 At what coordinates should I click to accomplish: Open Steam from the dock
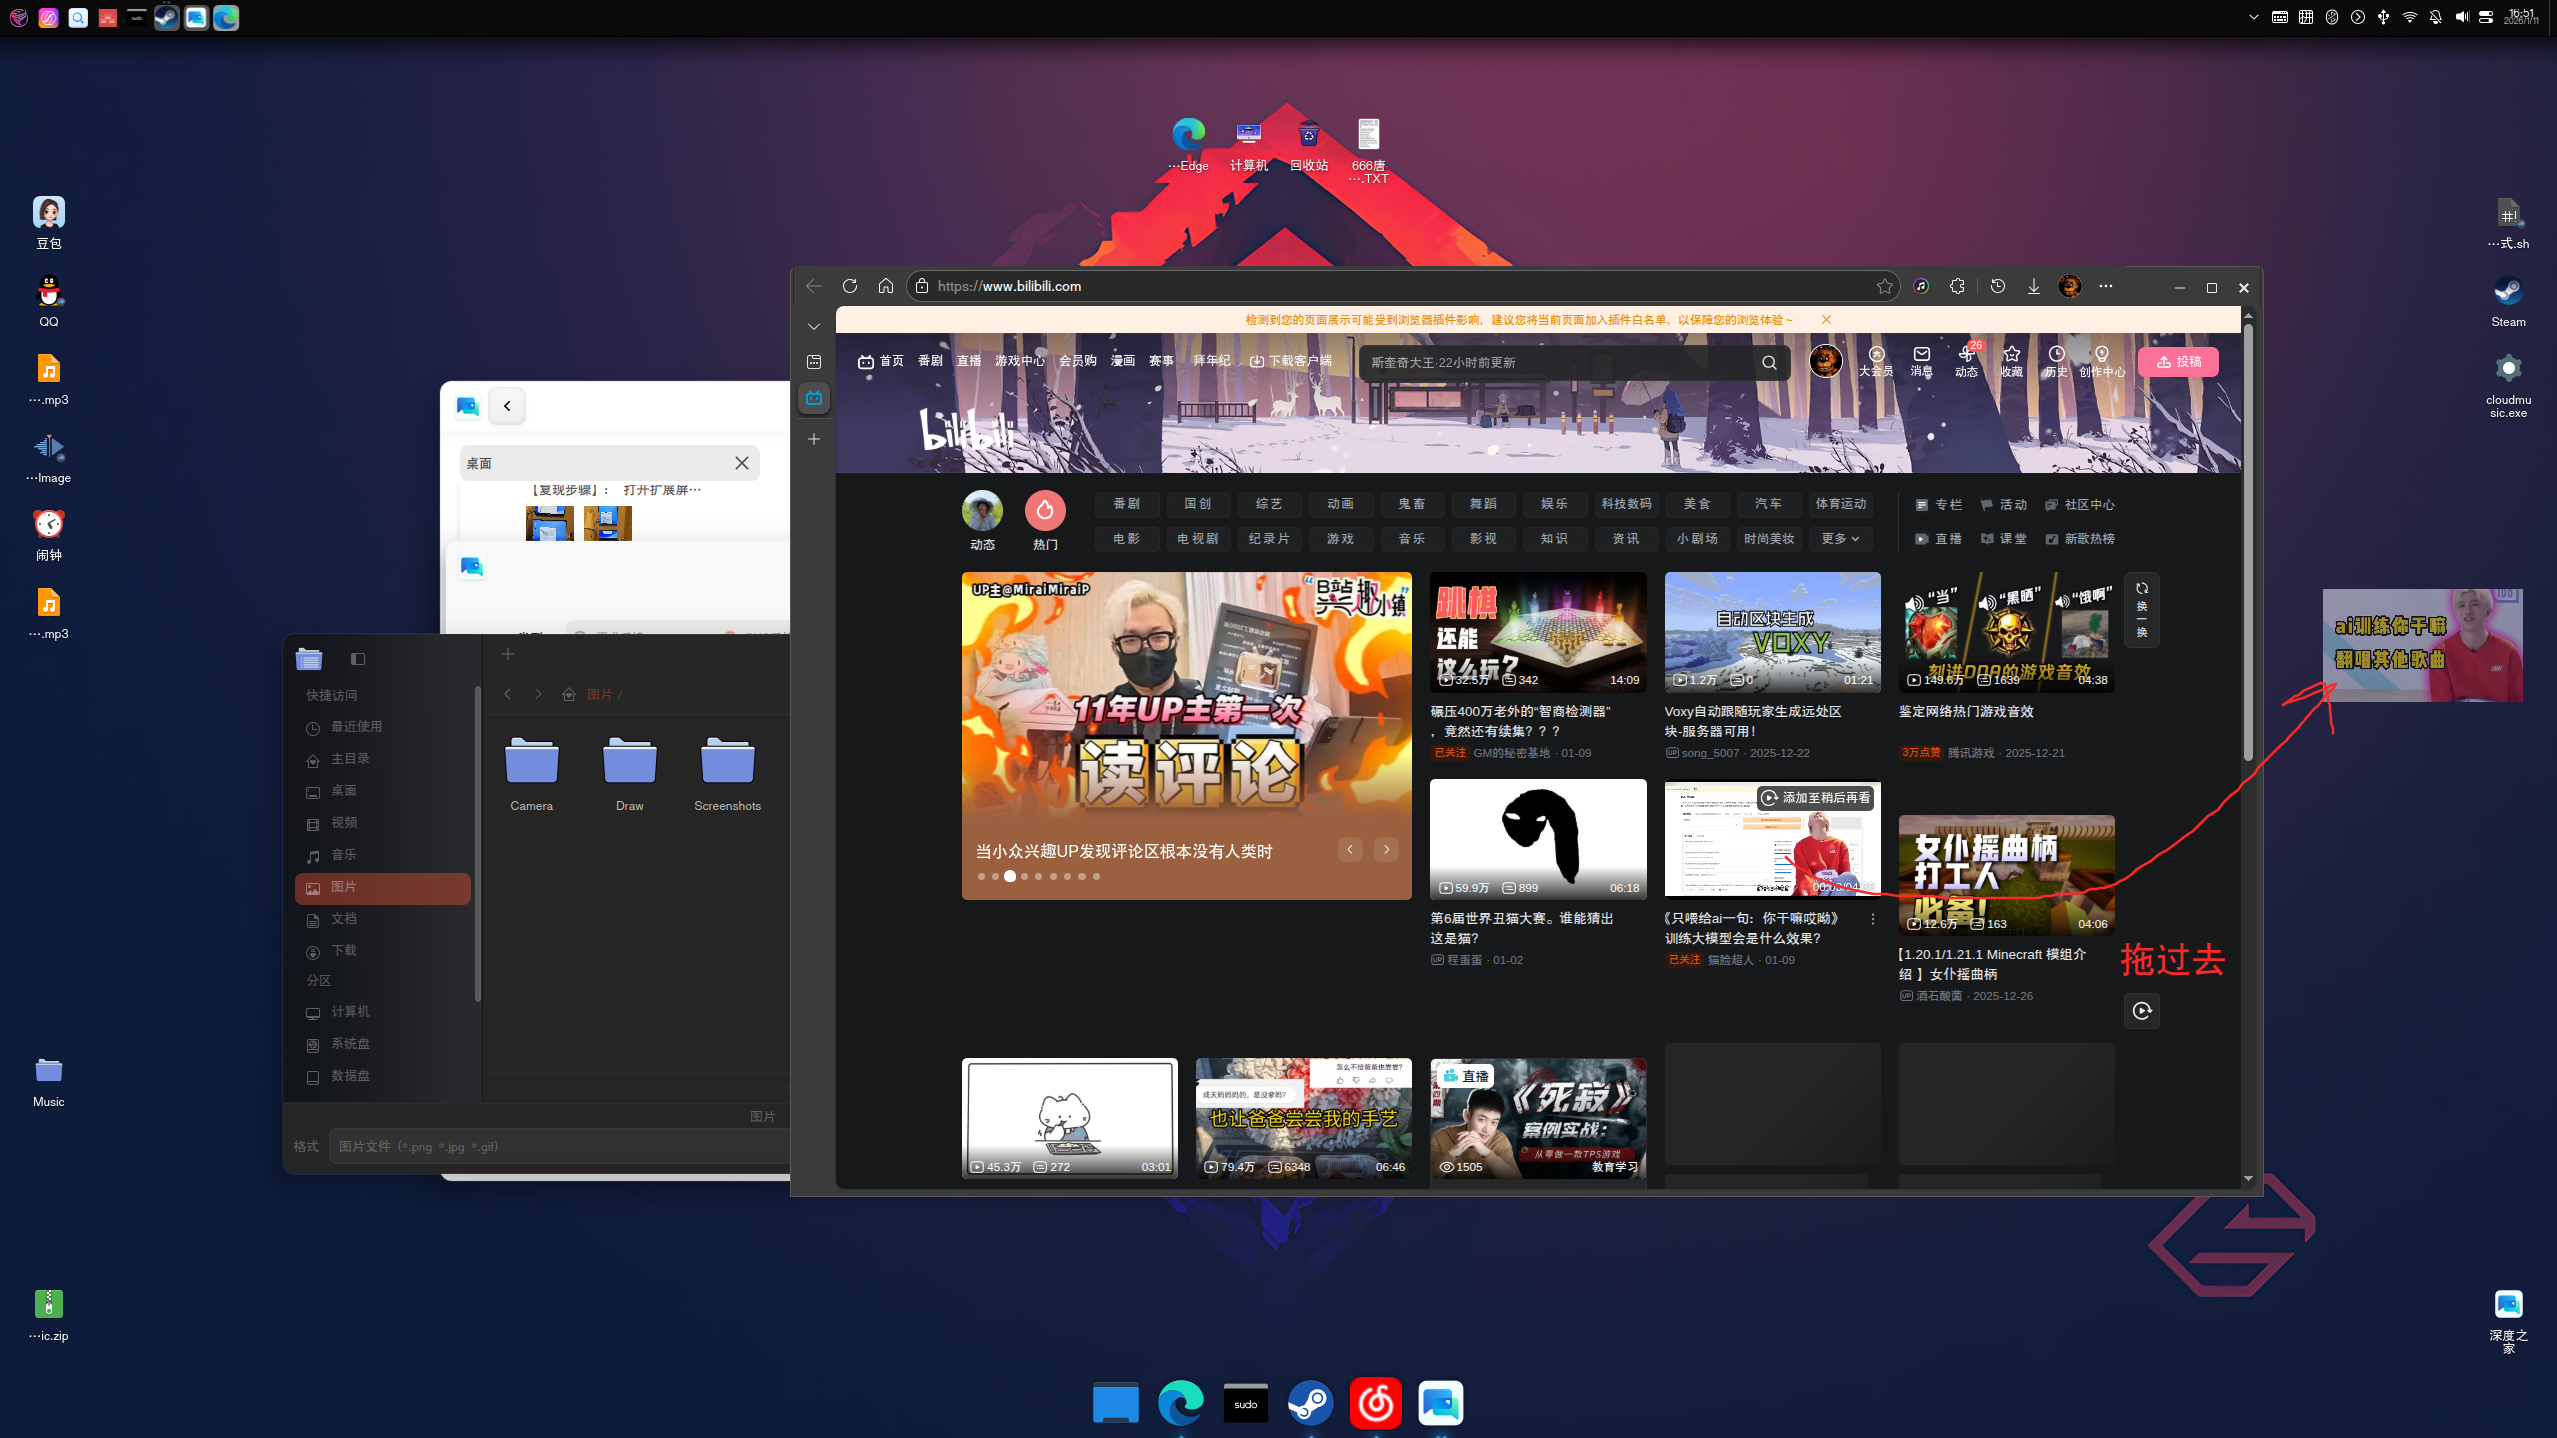point(1310,1402)
